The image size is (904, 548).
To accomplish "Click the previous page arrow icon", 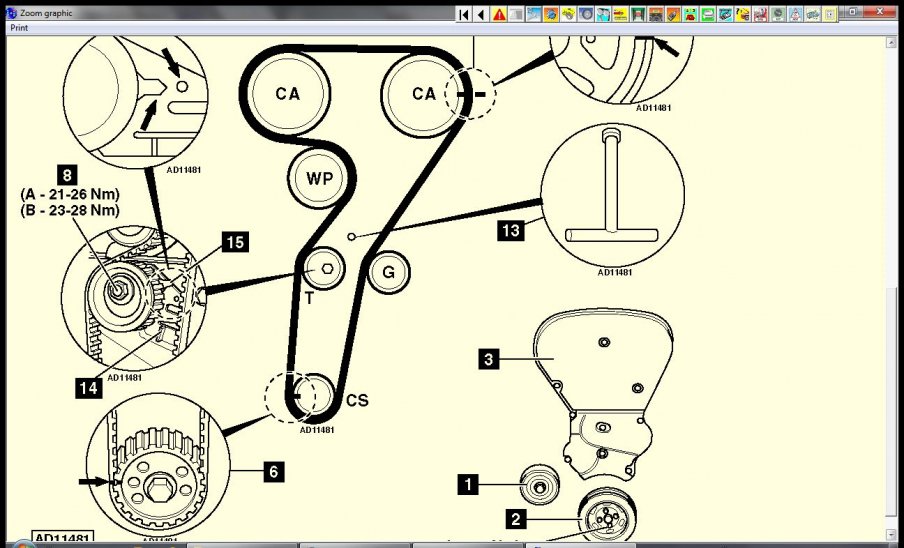I will point(481,14).
